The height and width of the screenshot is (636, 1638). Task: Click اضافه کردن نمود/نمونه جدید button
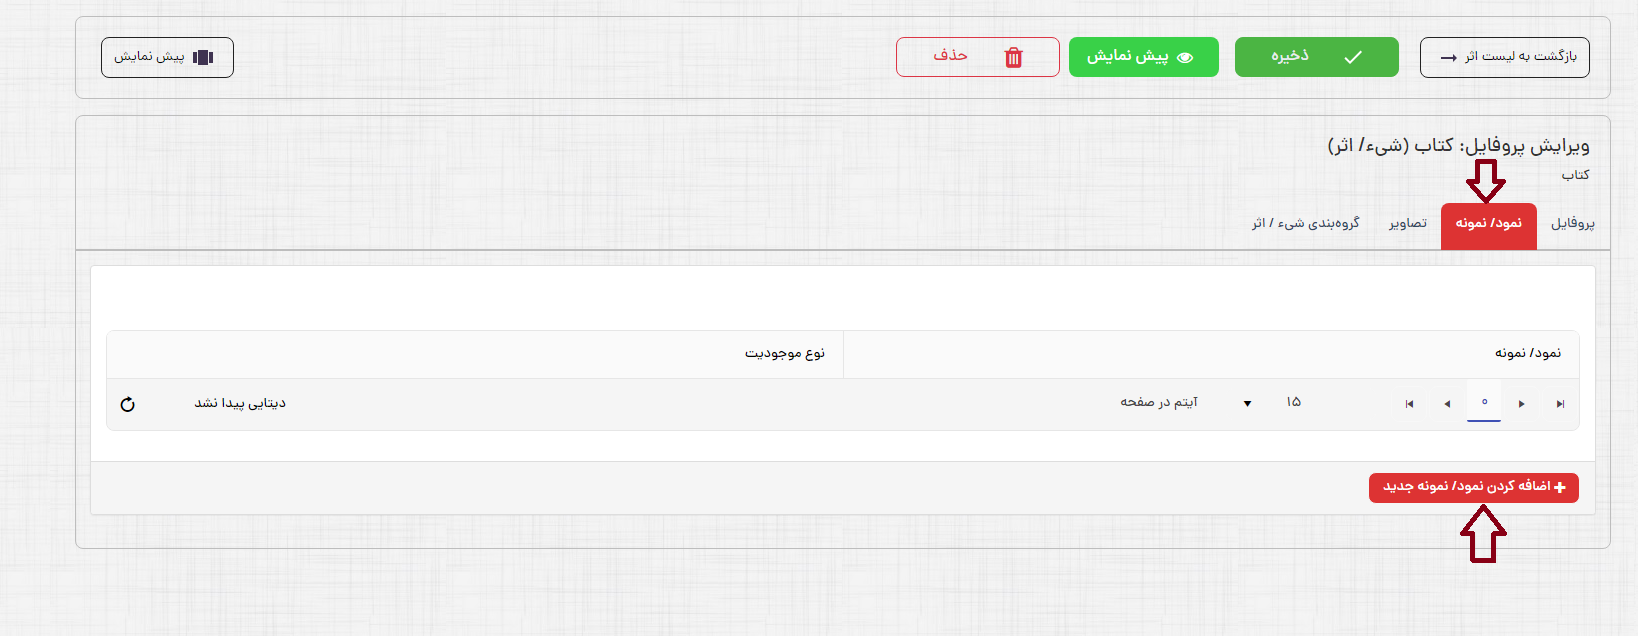(1473, 487)
